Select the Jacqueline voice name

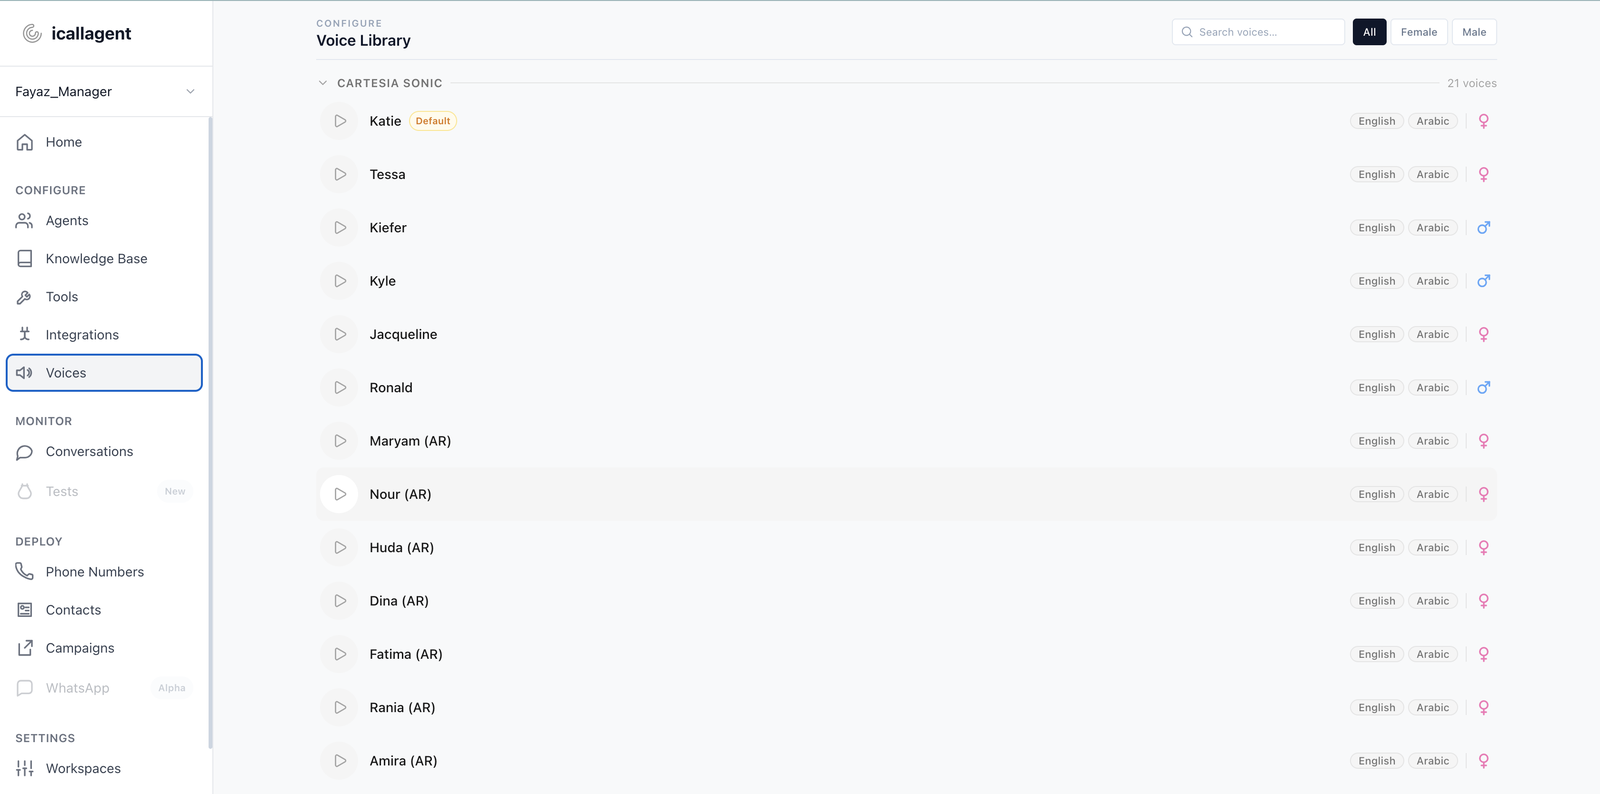(x=403, y=335)
